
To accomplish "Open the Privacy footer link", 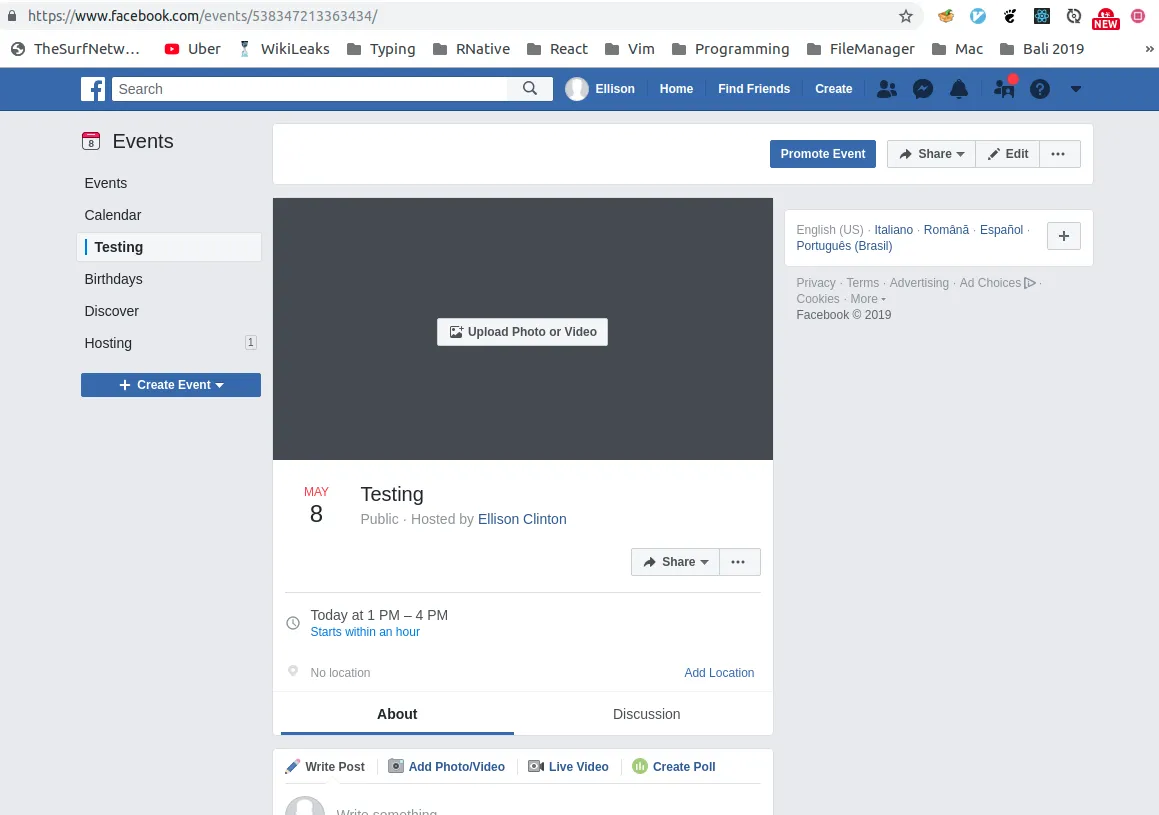I will pos(815,283).
